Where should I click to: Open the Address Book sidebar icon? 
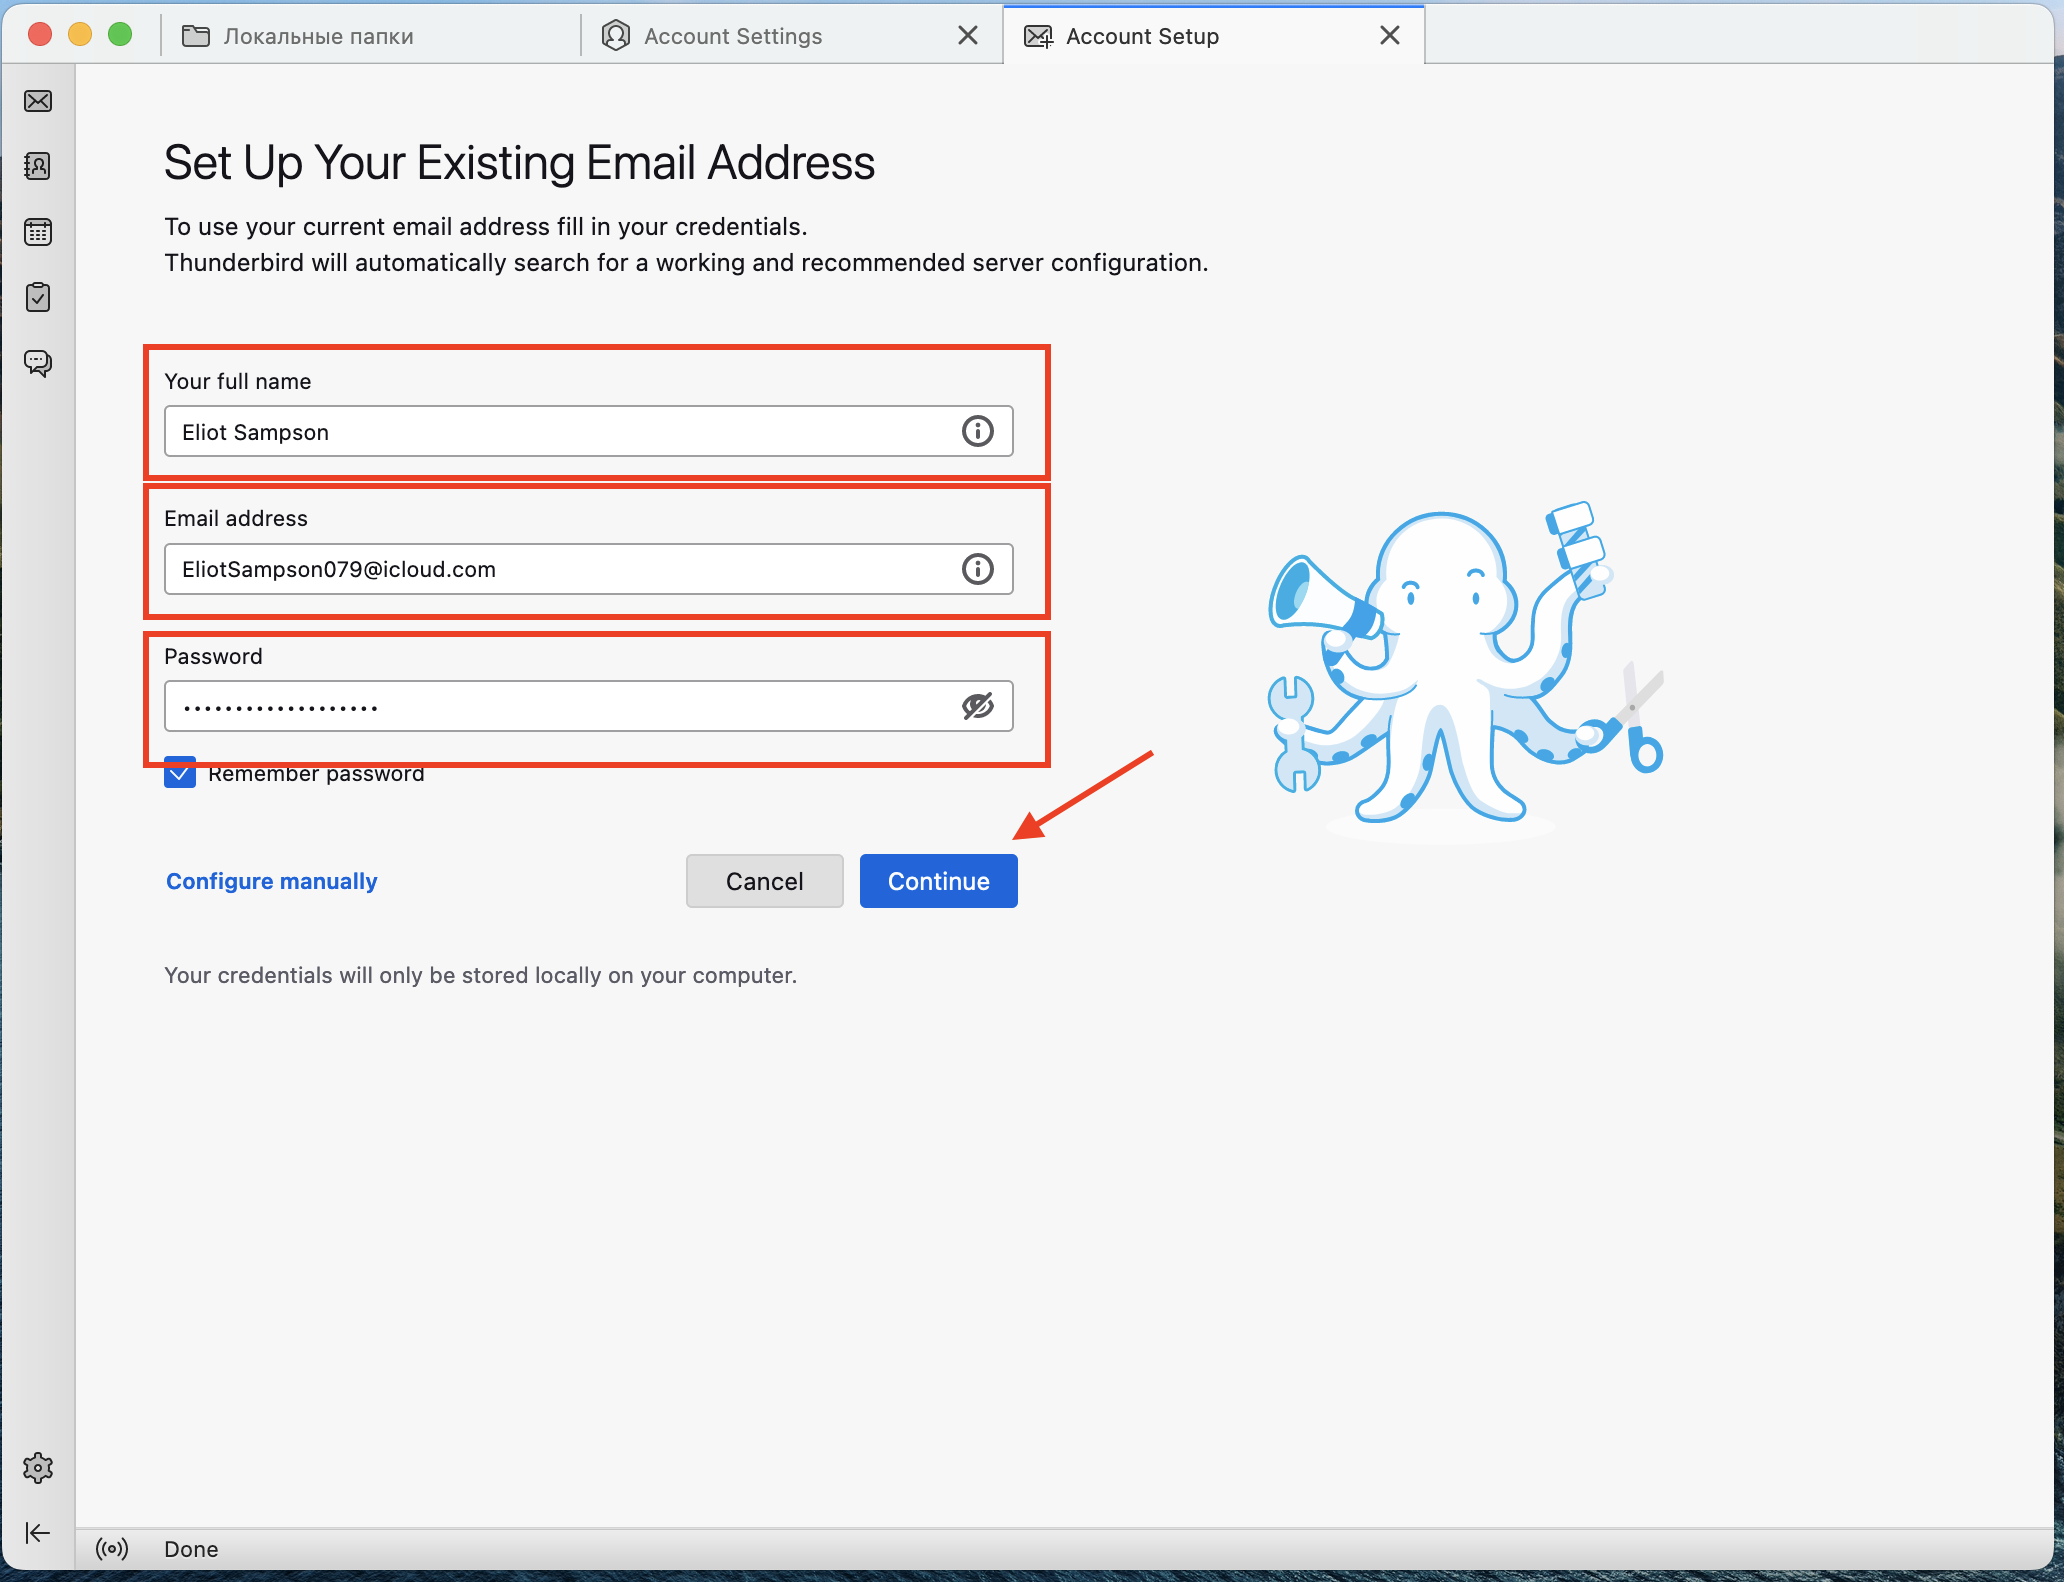click(38, 166)
